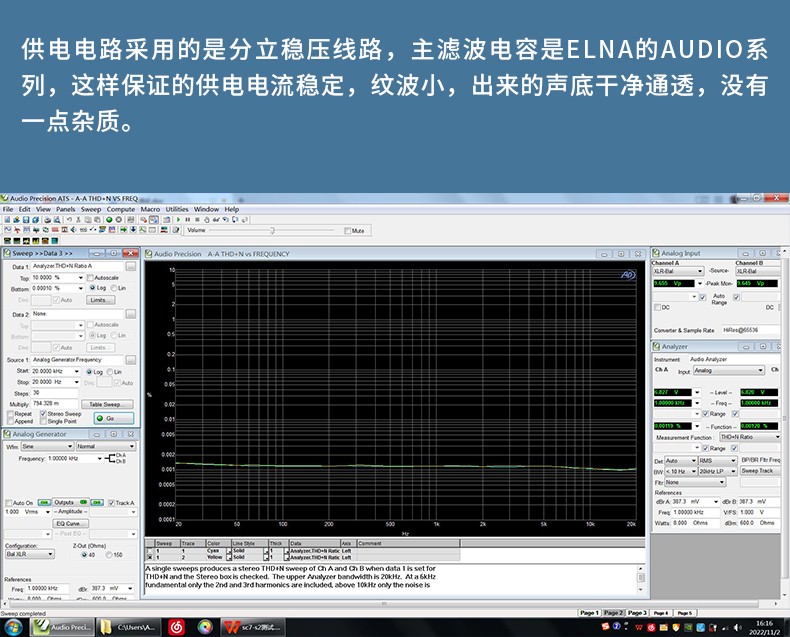Enable Autoscale for Data 1
Screen dimensions: 790x637
click(x=90, y=278)
